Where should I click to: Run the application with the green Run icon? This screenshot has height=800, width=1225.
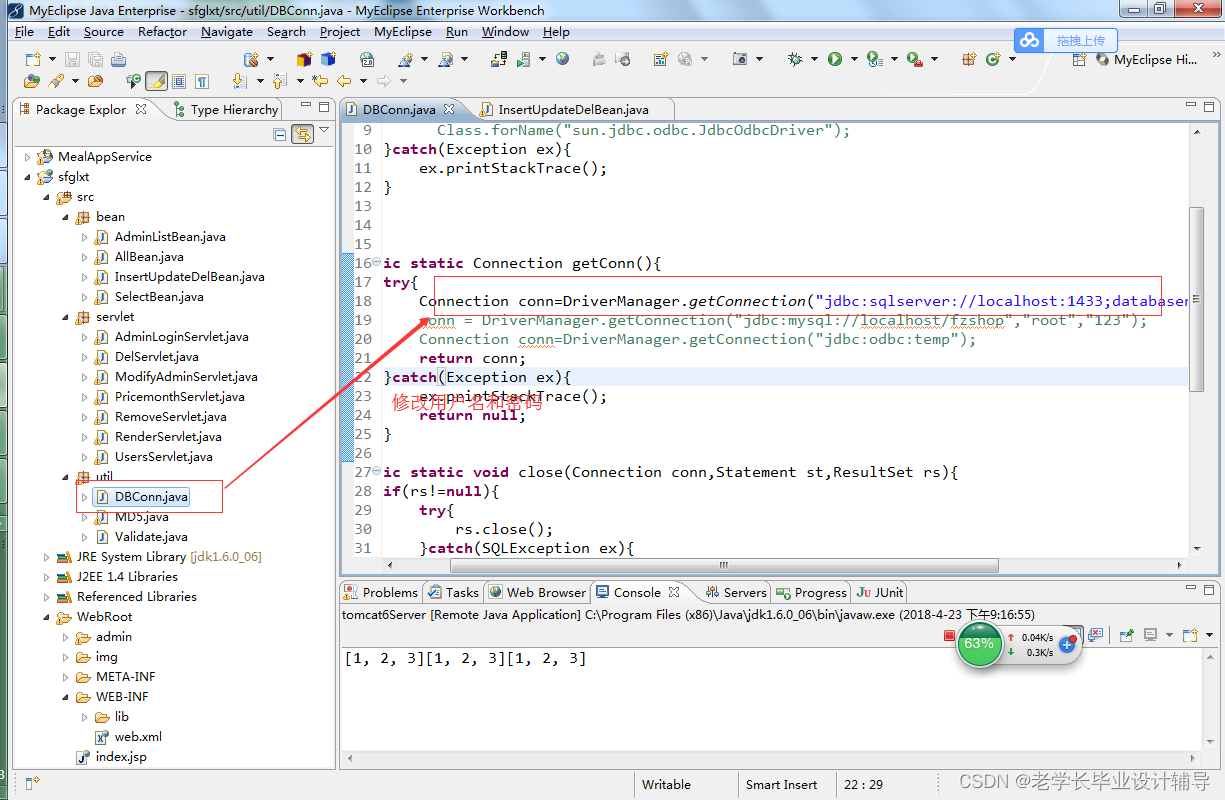coord(836,60)
